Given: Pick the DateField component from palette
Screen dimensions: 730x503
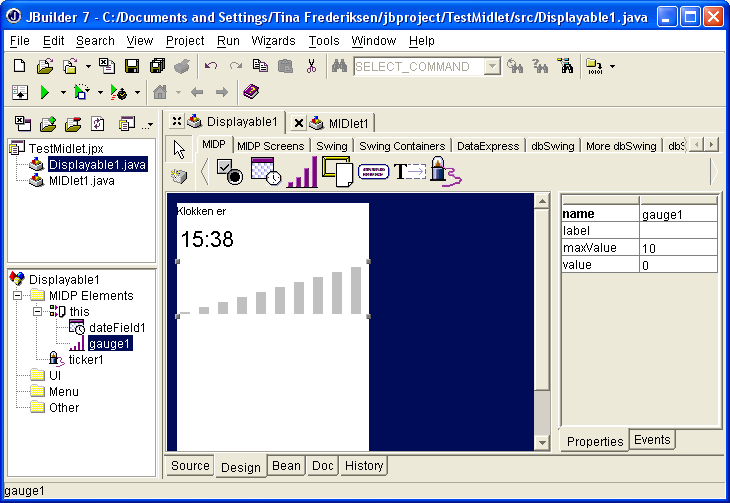Looking at the screenshot, I should tap(266, 172).
